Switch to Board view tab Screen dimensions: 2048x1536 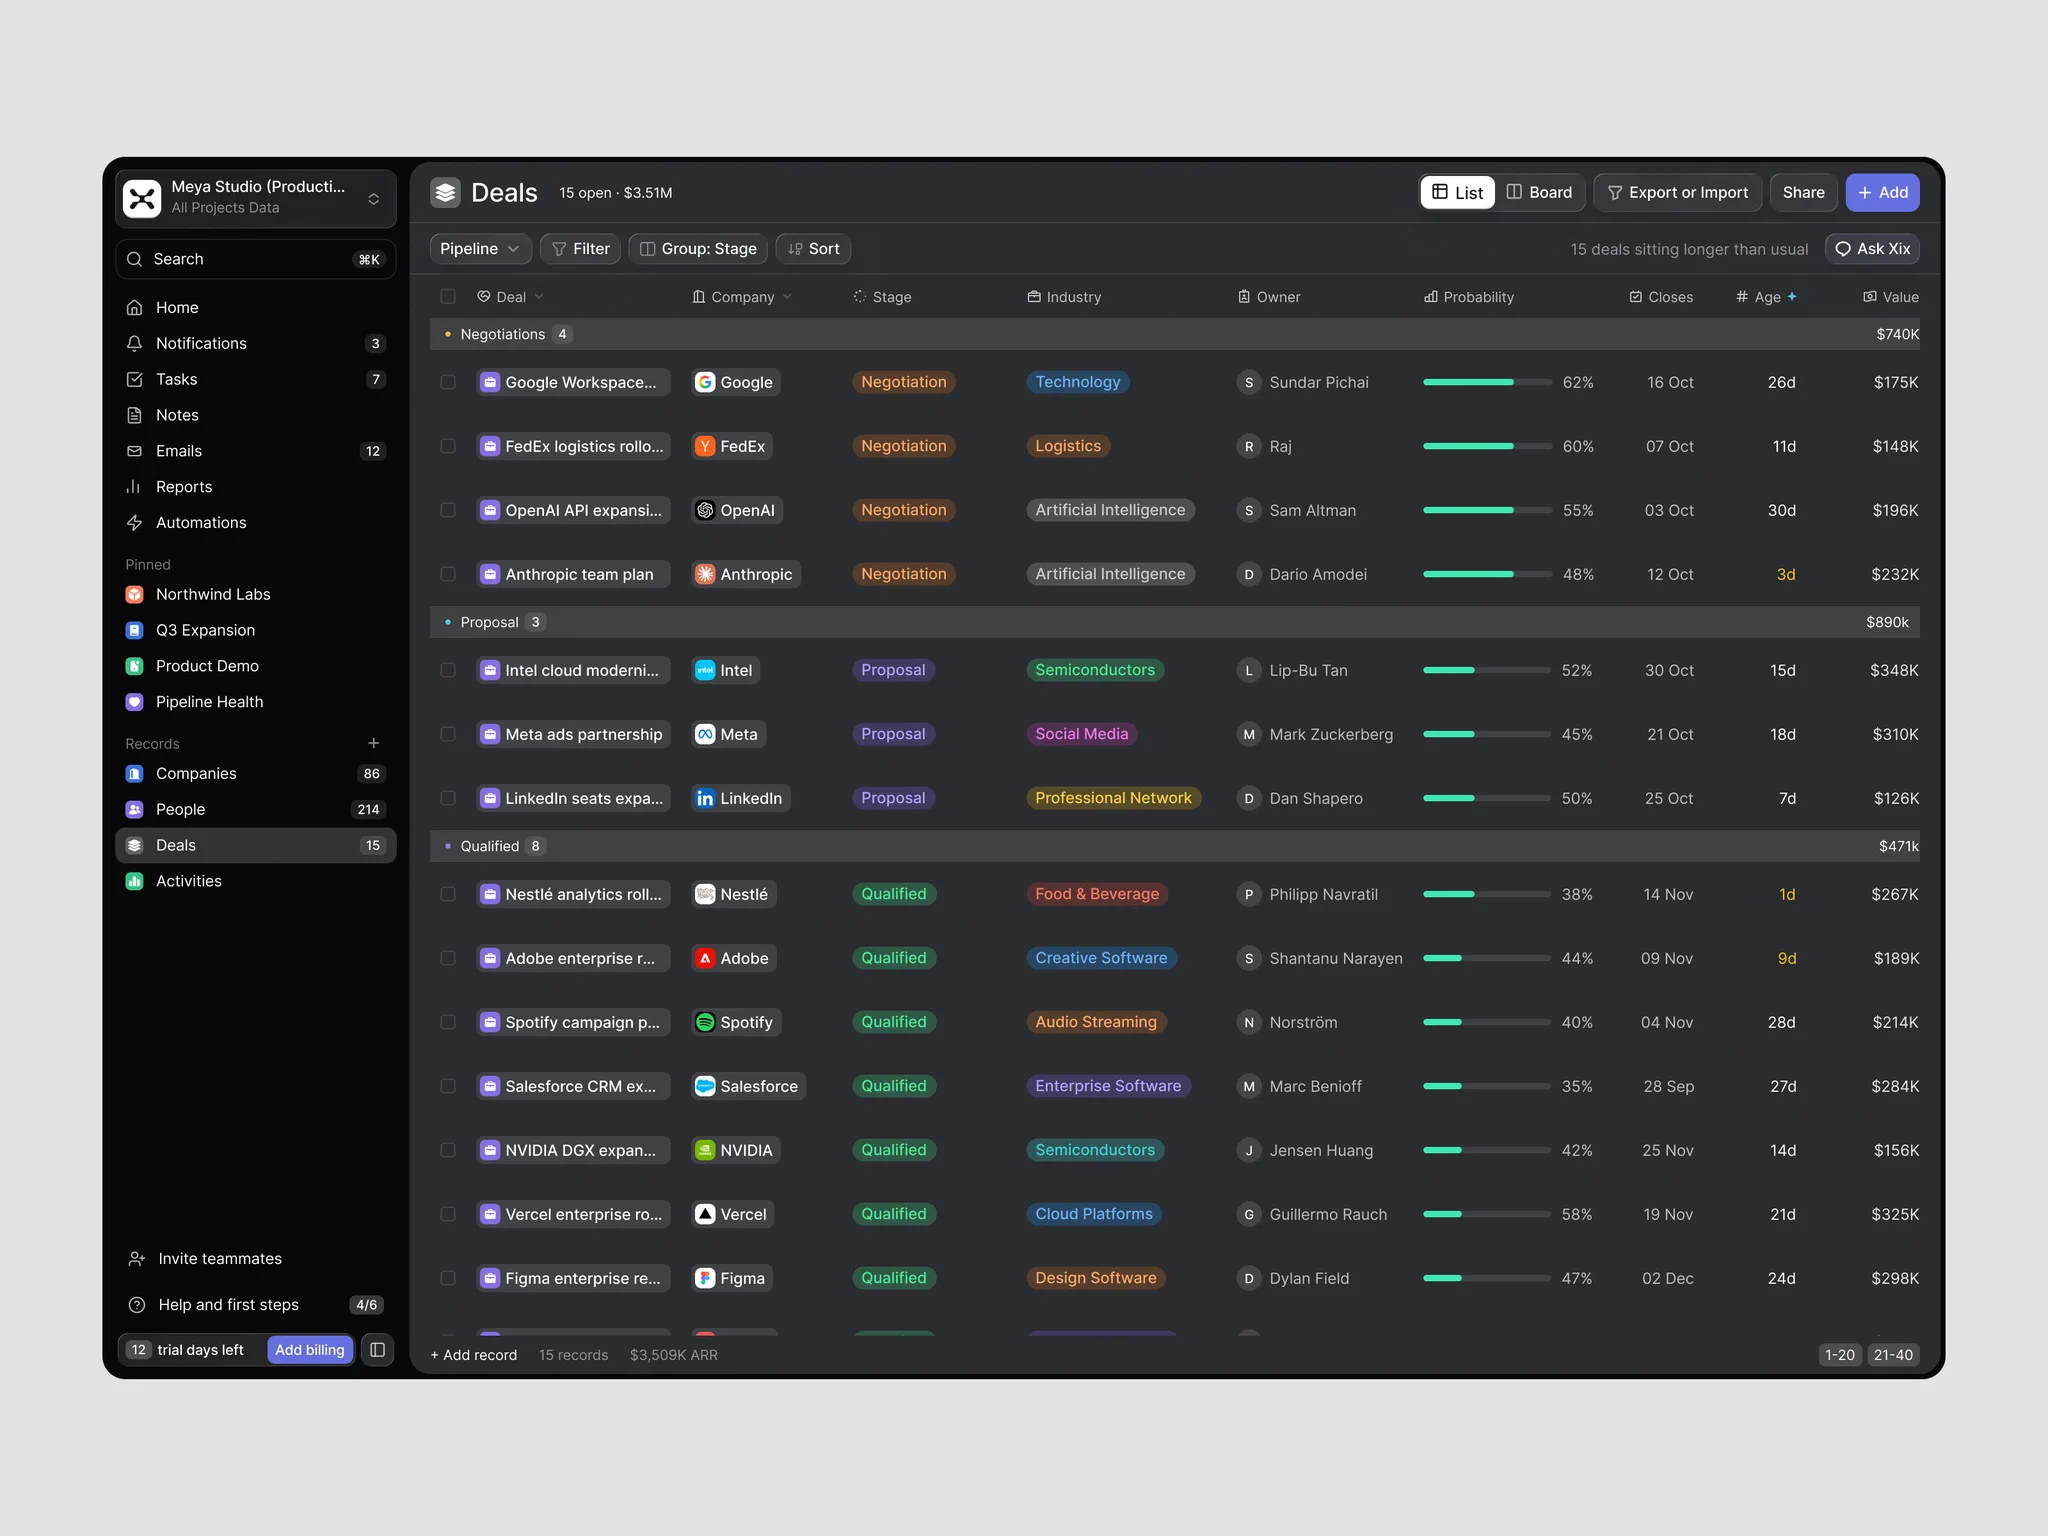[x=1539, y=192]
